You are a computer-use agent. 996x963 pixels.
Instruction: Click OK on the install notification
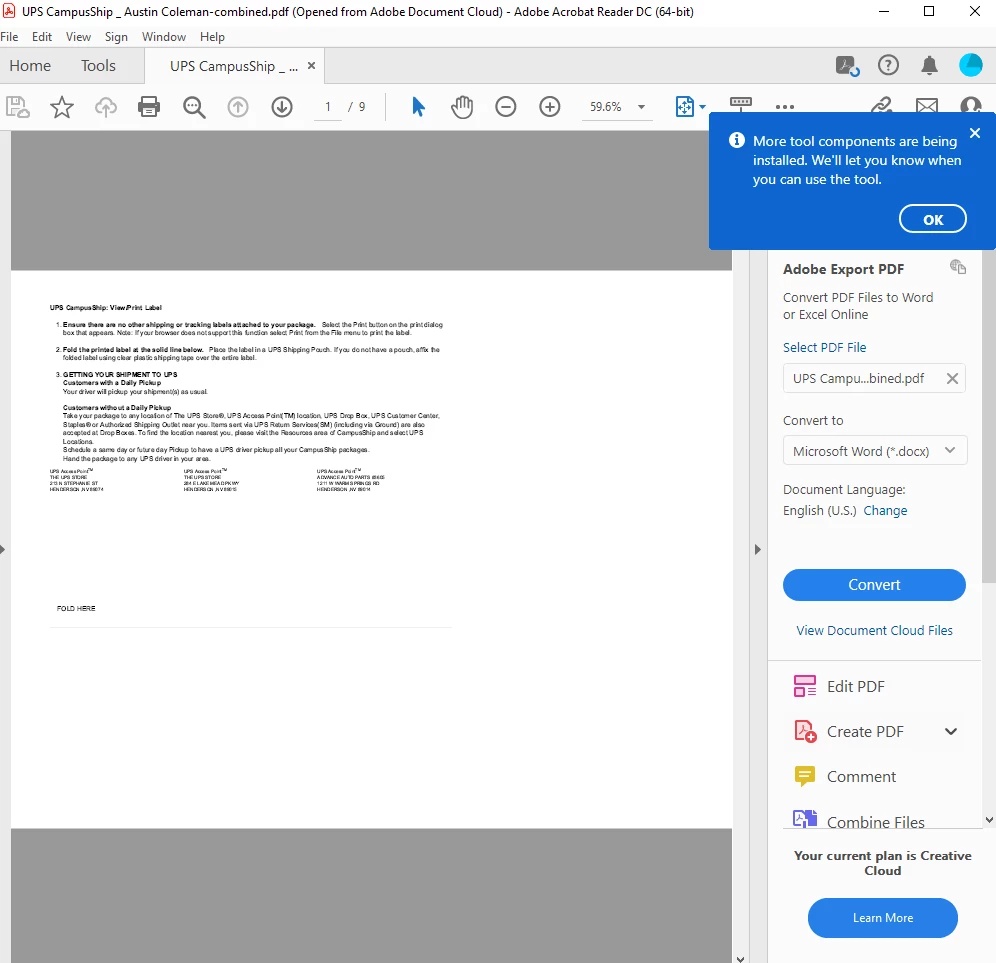932,219
